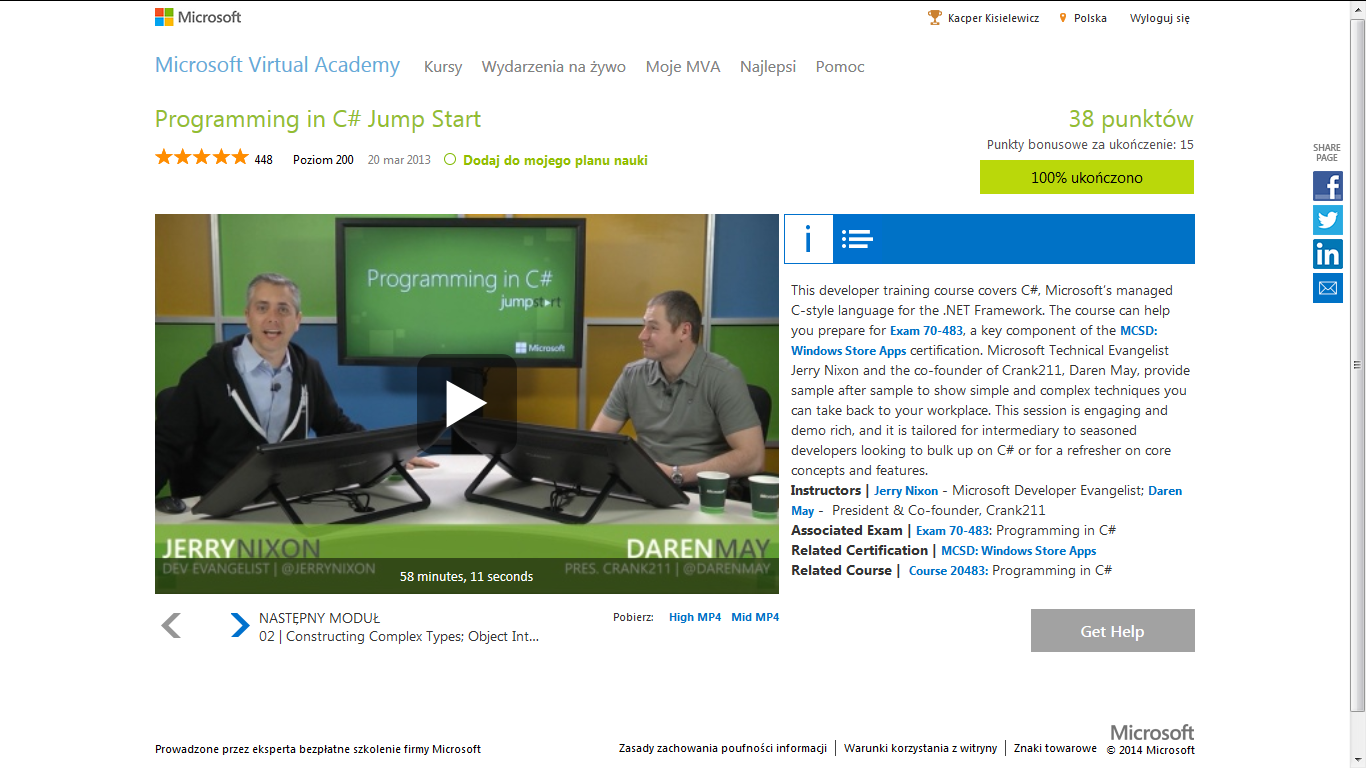Image resolution: width=1366 pixels, height=768 pixels.
Task: Rate course using the five stars
Action: [201, 157]
